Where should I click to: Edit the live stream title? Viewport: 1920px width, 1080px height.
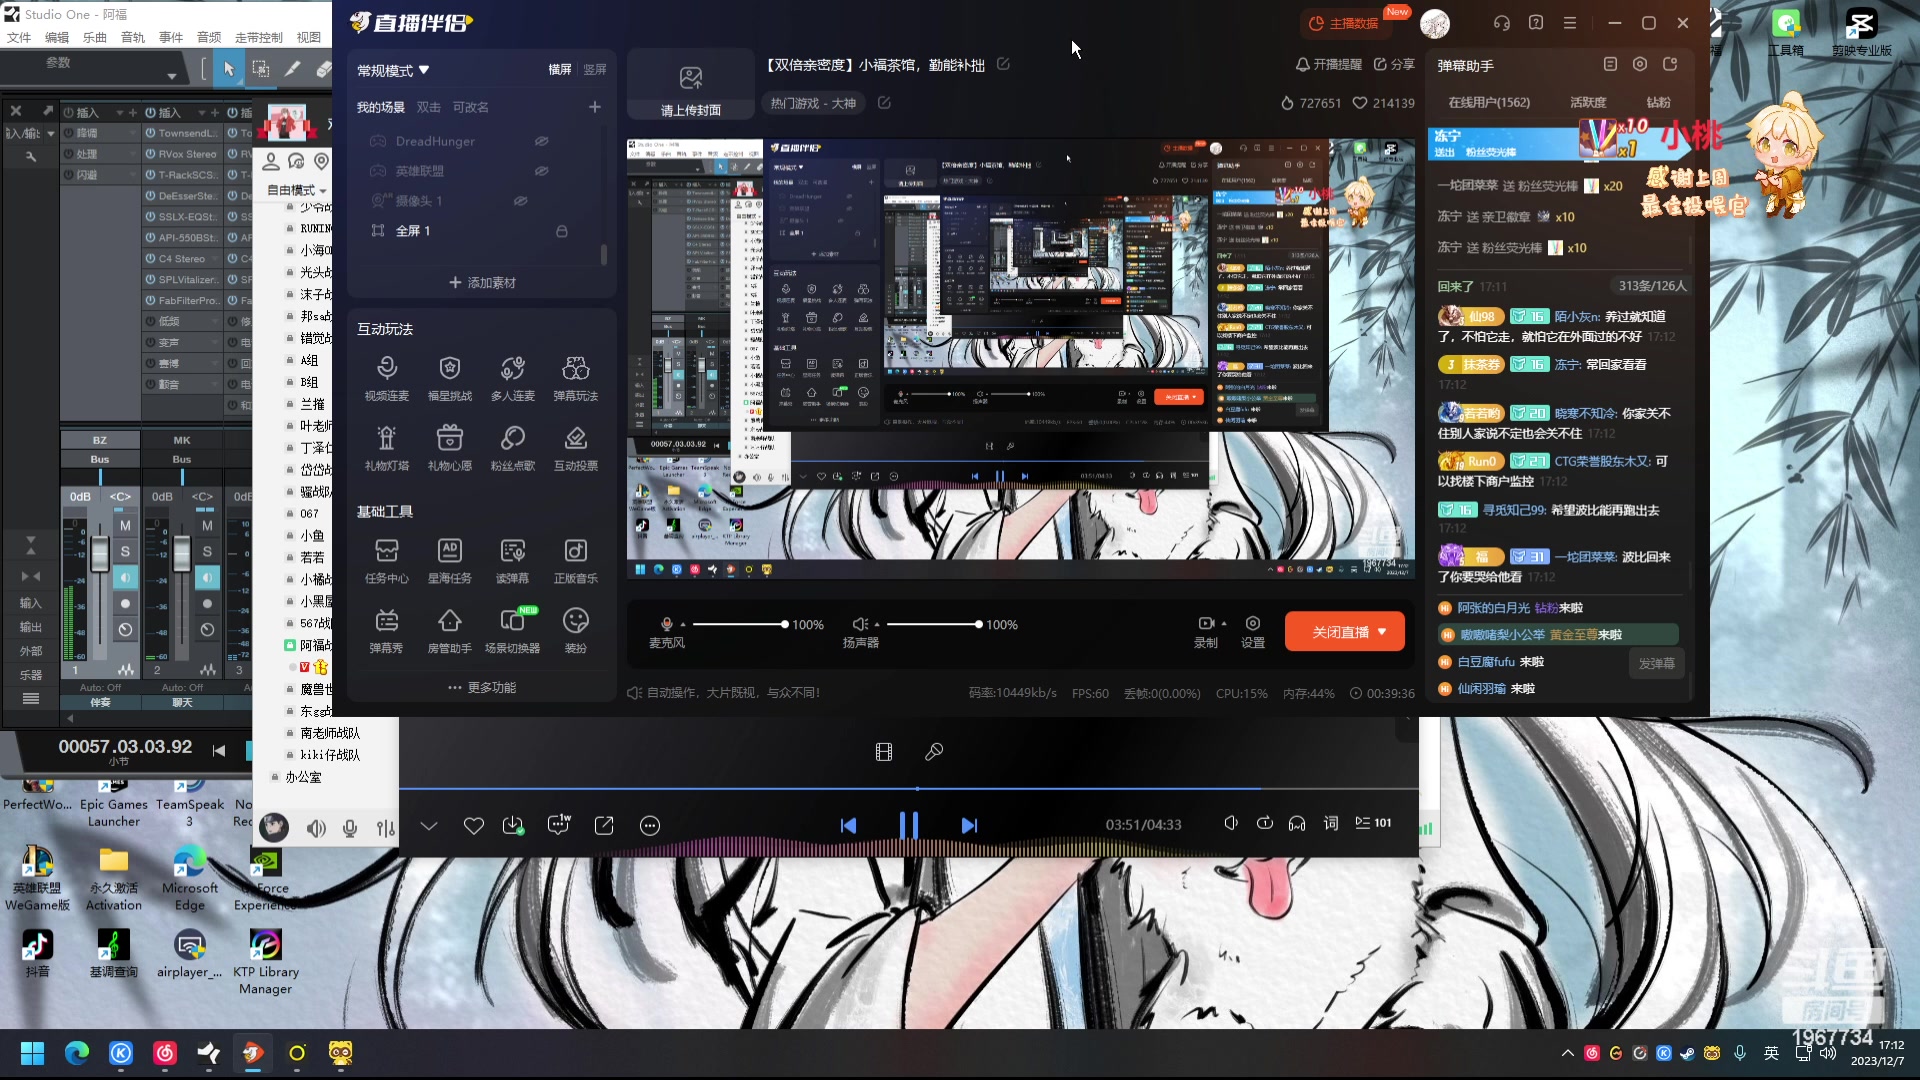click(1003, 64)
